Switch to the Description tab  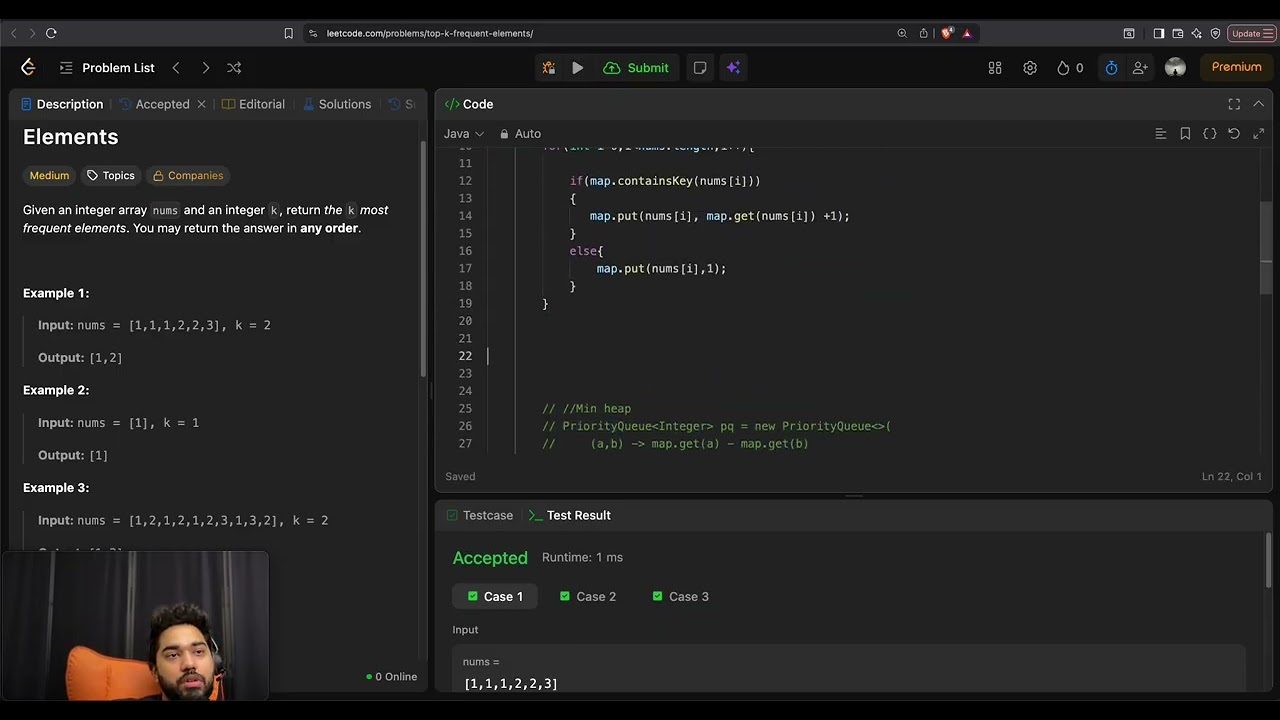[x=61, y=104]
